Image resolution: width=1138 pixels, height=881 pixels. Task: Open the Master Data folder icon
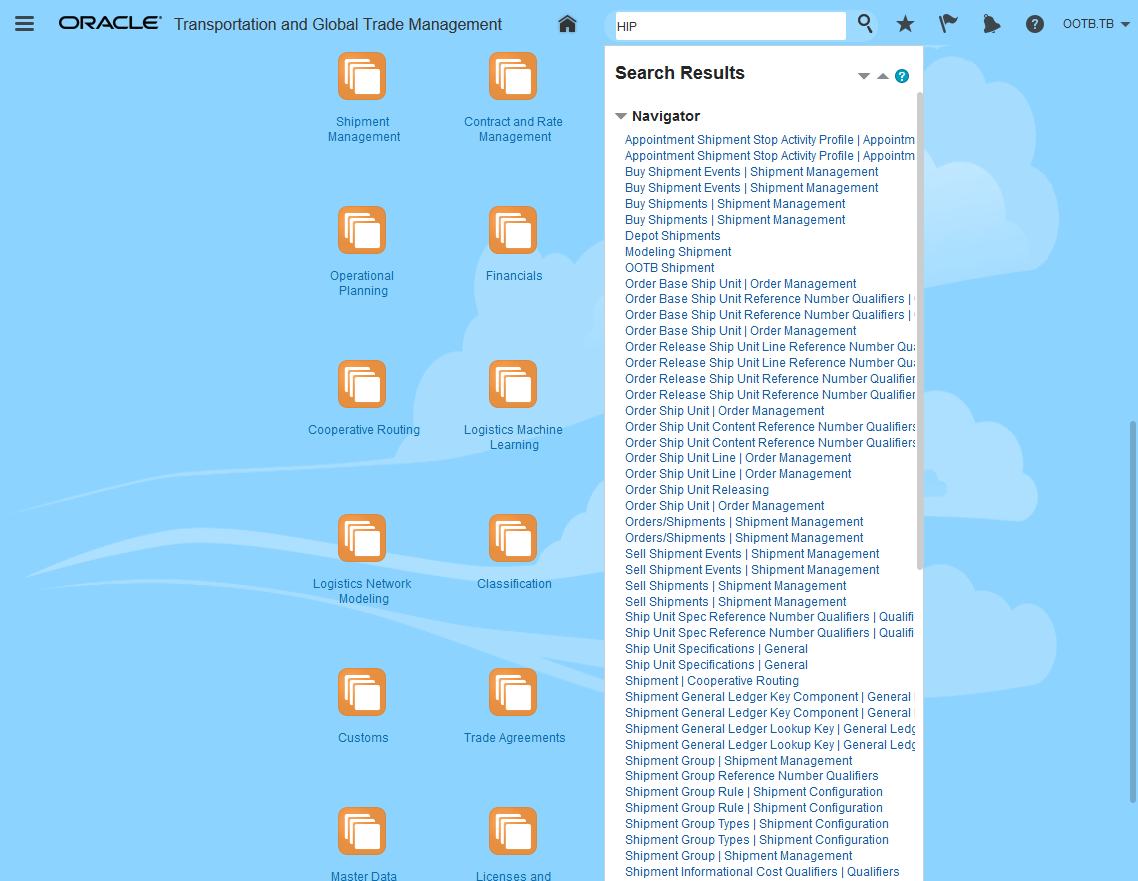click(x=362, y=832)
